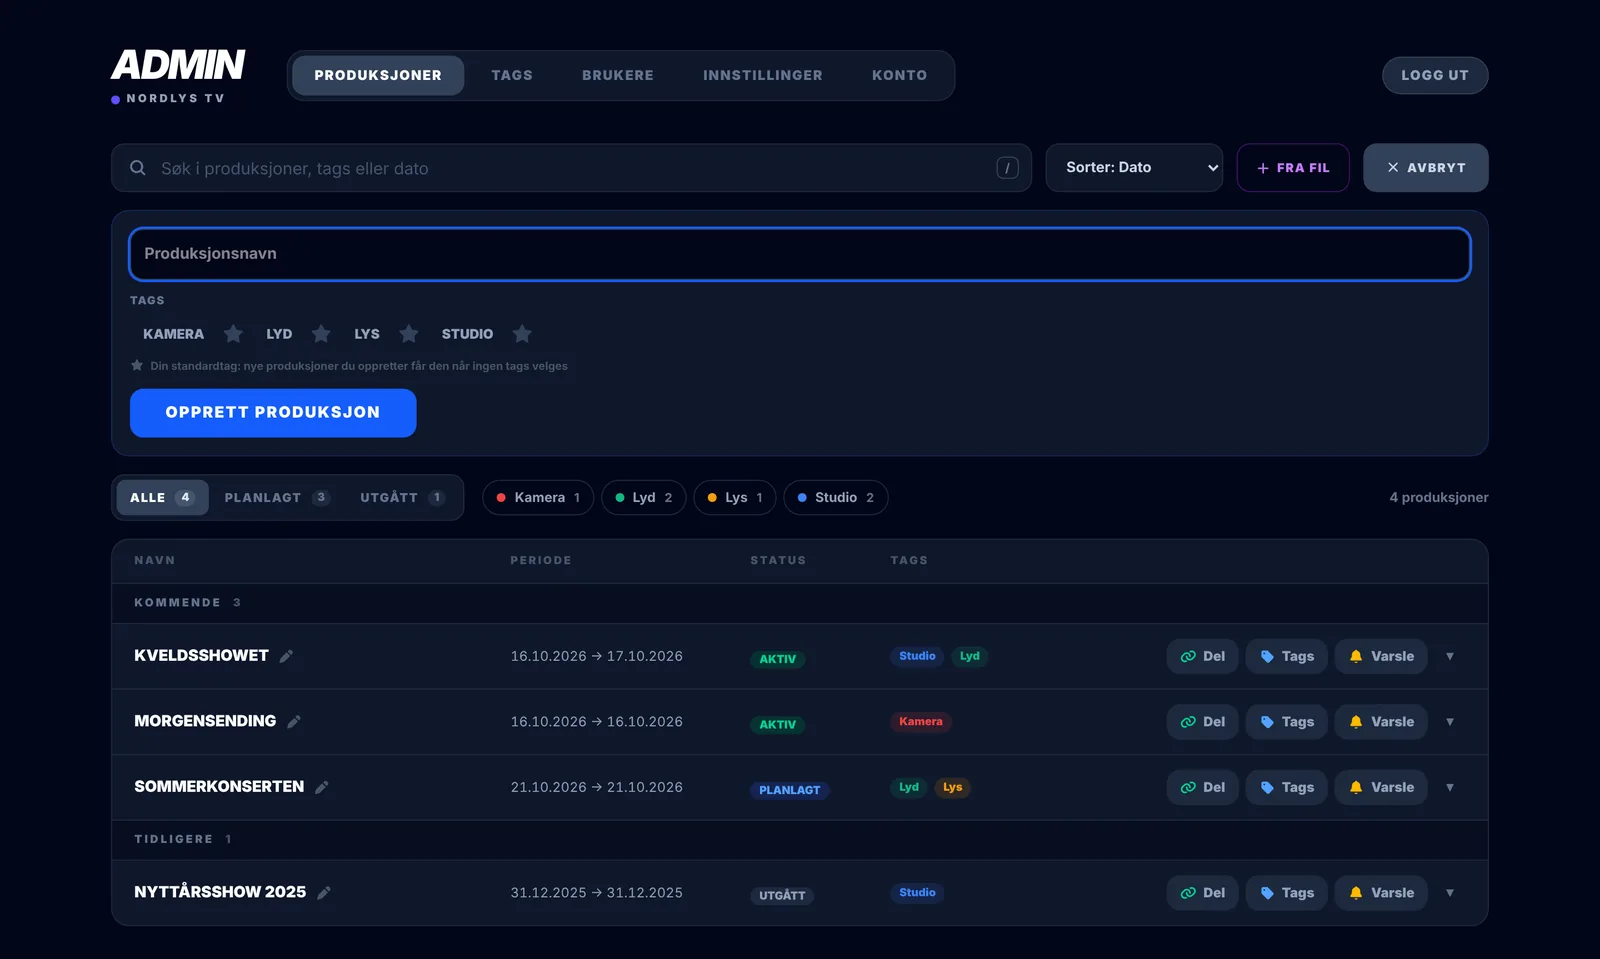Filter list by UTGÅTT status
This screenshot has height=959, width=1600.
point(402,498)
